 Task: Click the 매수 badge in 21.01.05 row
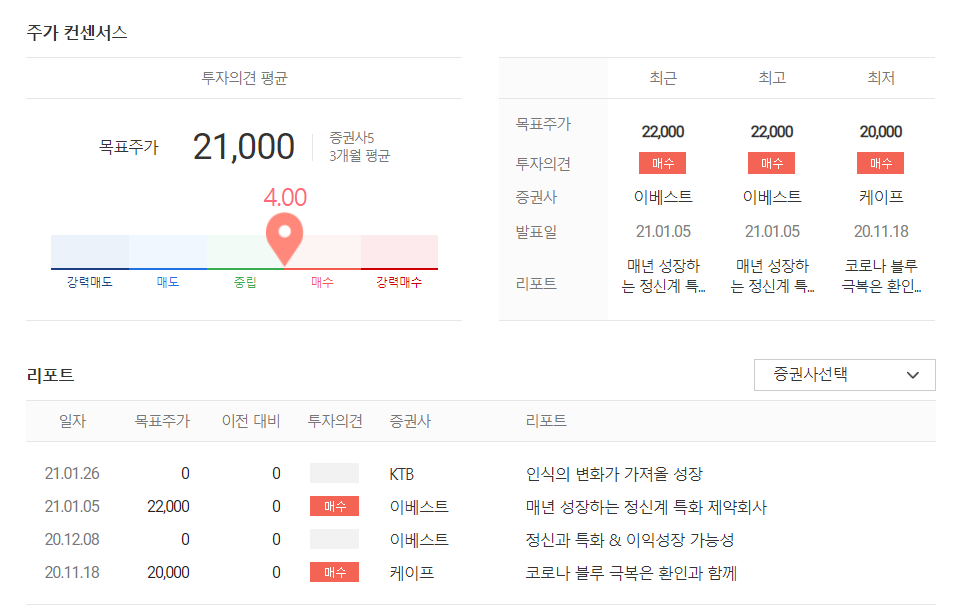[334, 506]
